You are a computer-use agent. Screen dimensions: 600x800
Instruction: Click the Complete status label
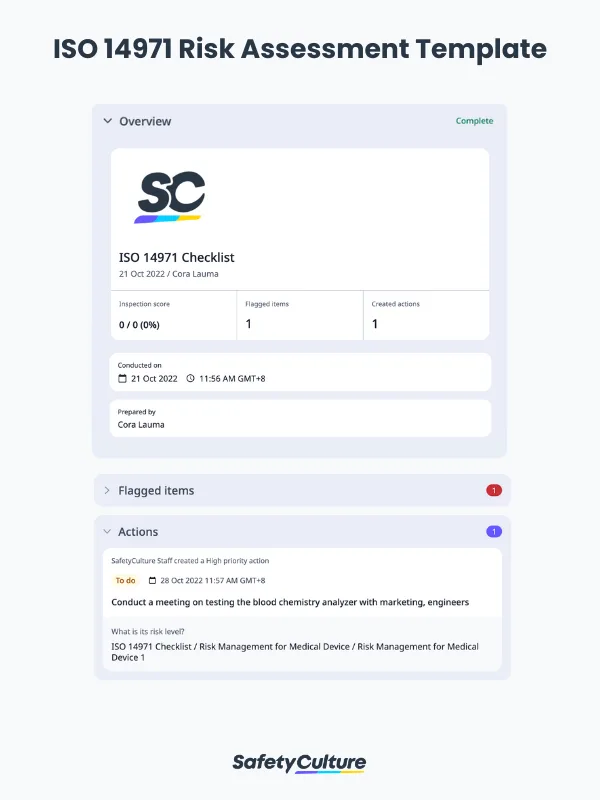coord(474,121)
